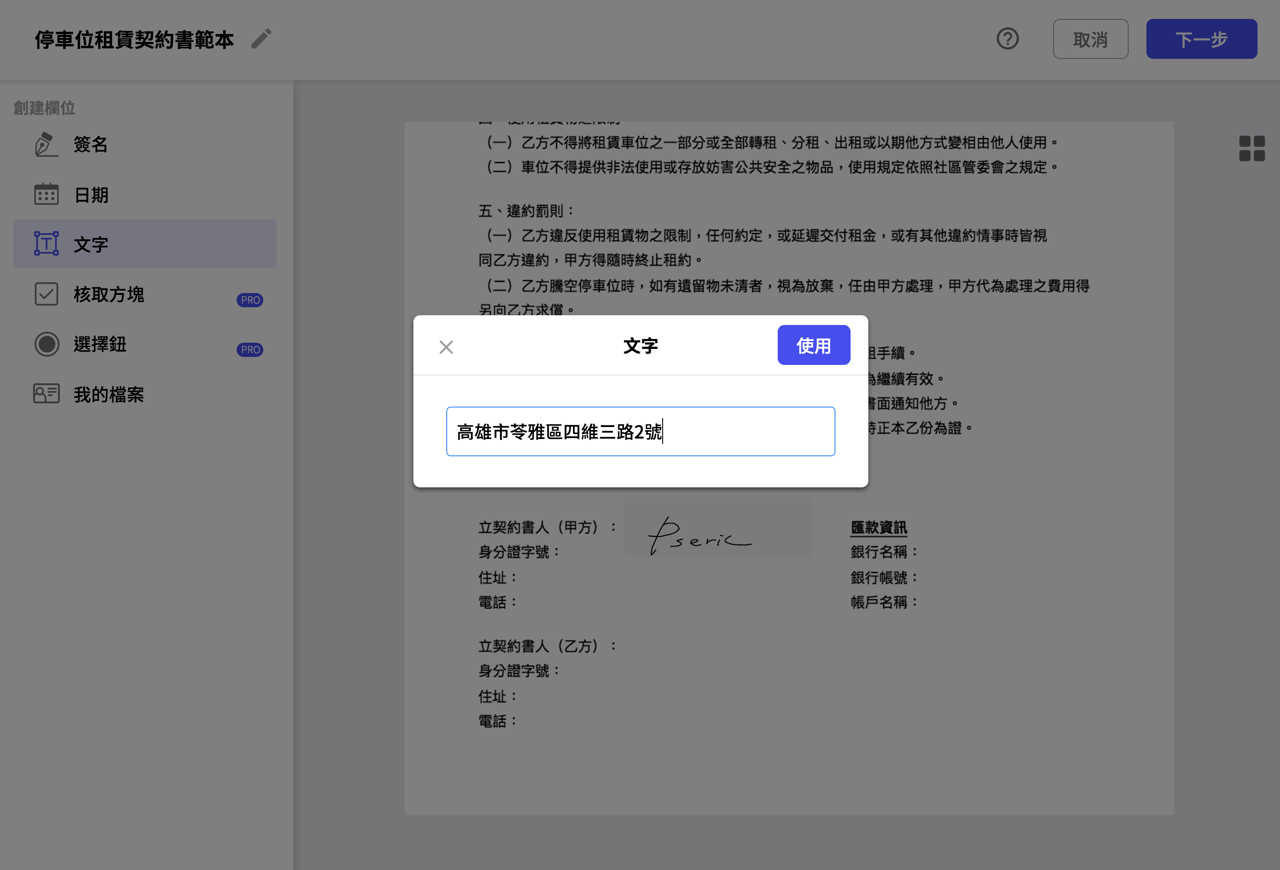Click the 五、違約罰則 heading in document
Screen dimensions: 1280x870
point(527,211)
